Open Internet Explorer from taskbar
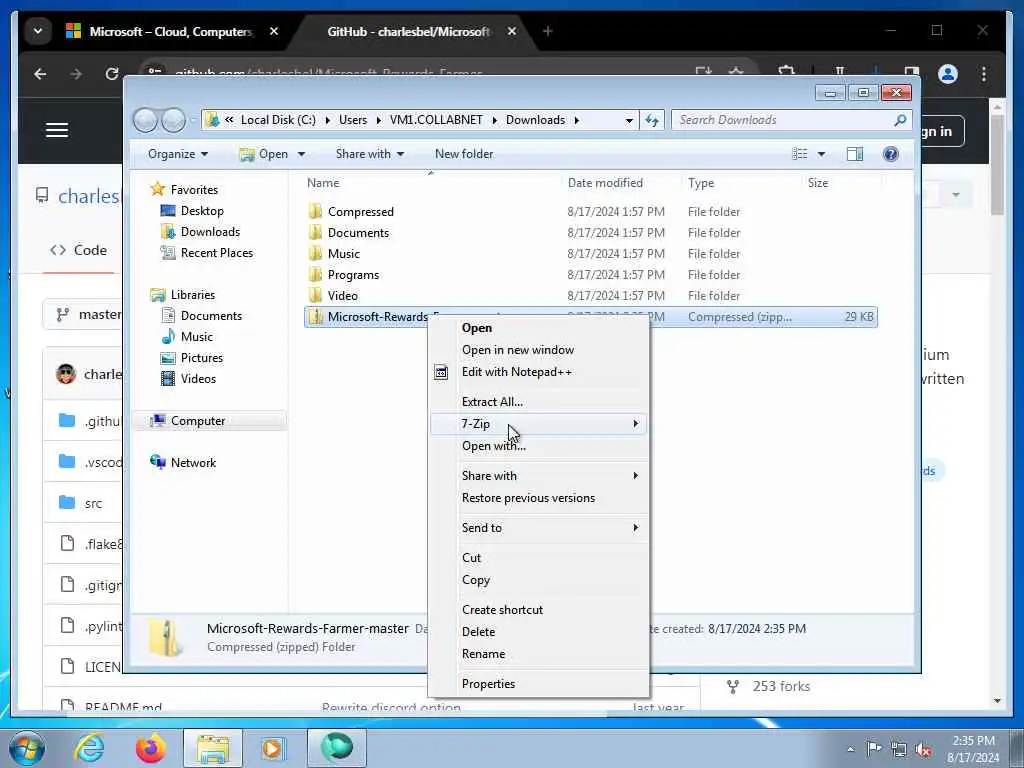The width and height of the screenshot is (1024, 768). pyautogui.click(x=89, y=748)
